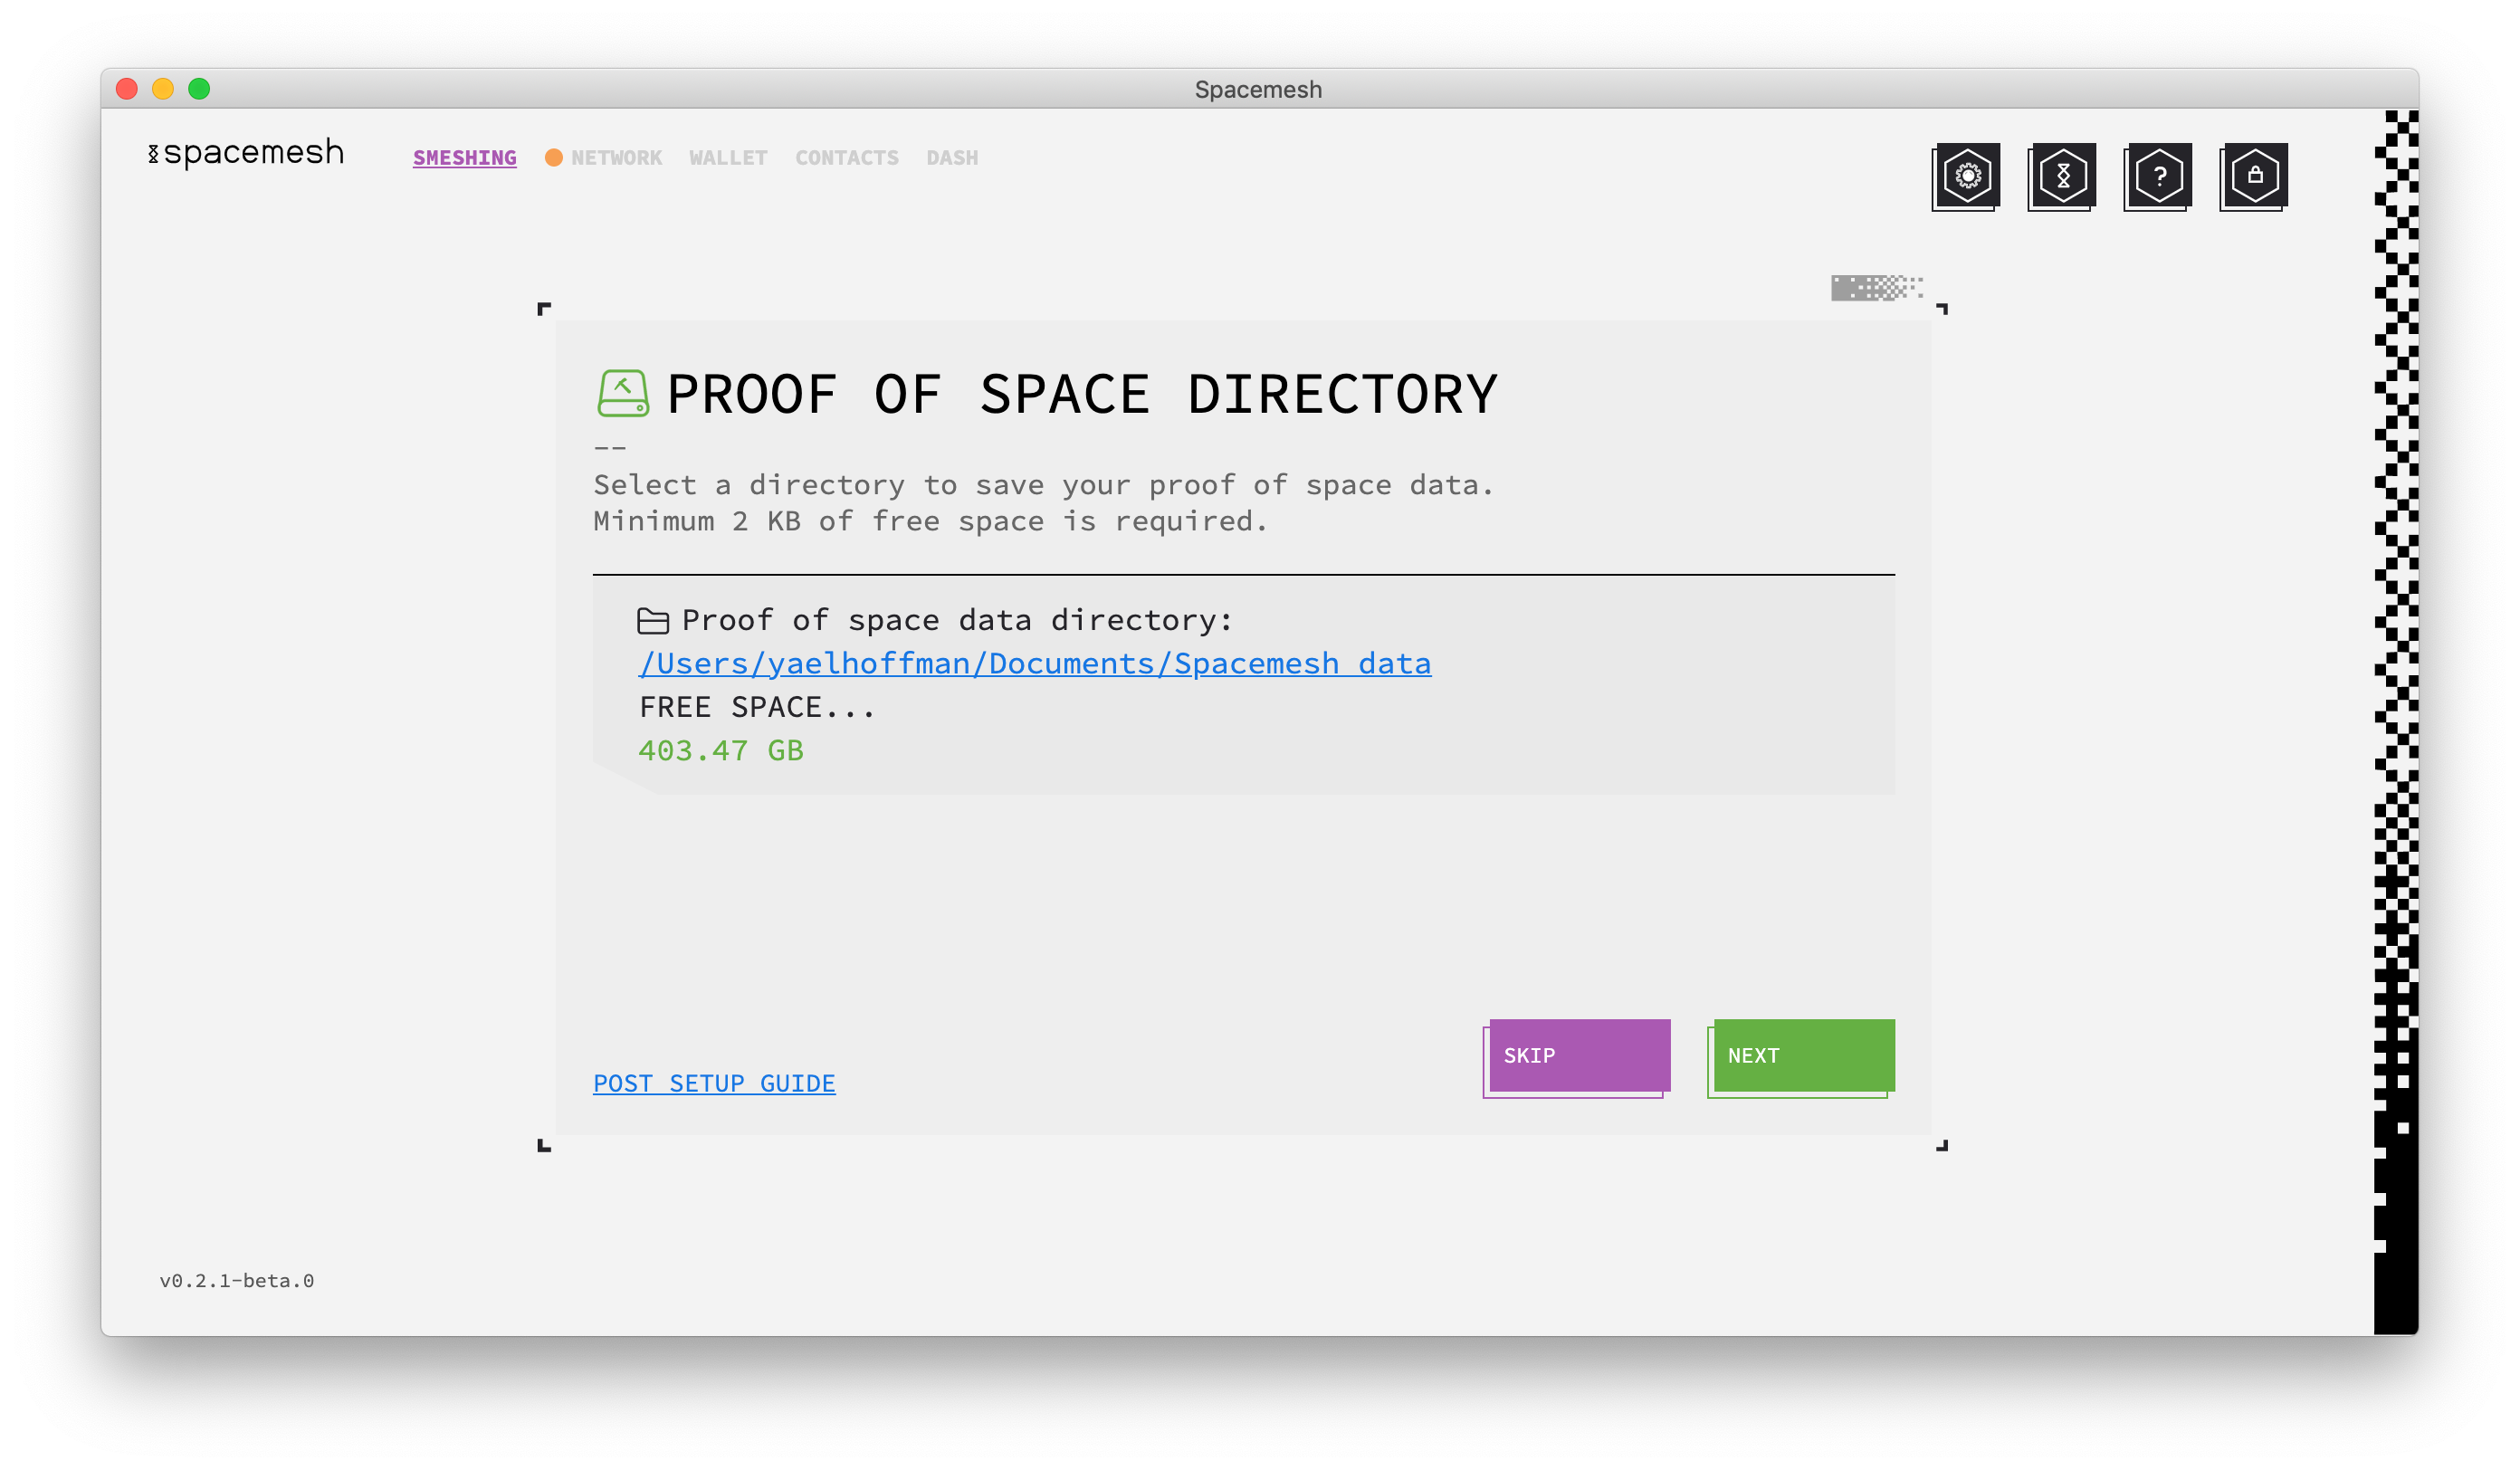2520x1470 pixels.
Task: Change the Spacemesh_data directory path link
Action: click(1034, 664)
